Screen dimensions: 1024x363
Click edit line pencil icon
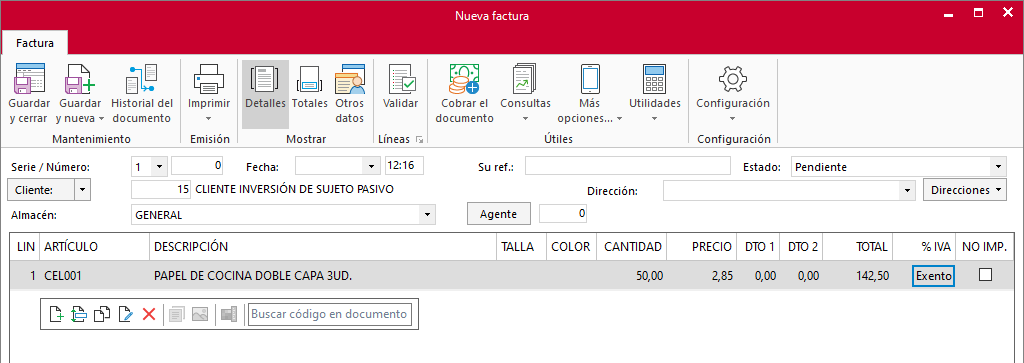[x=125, y=314]
